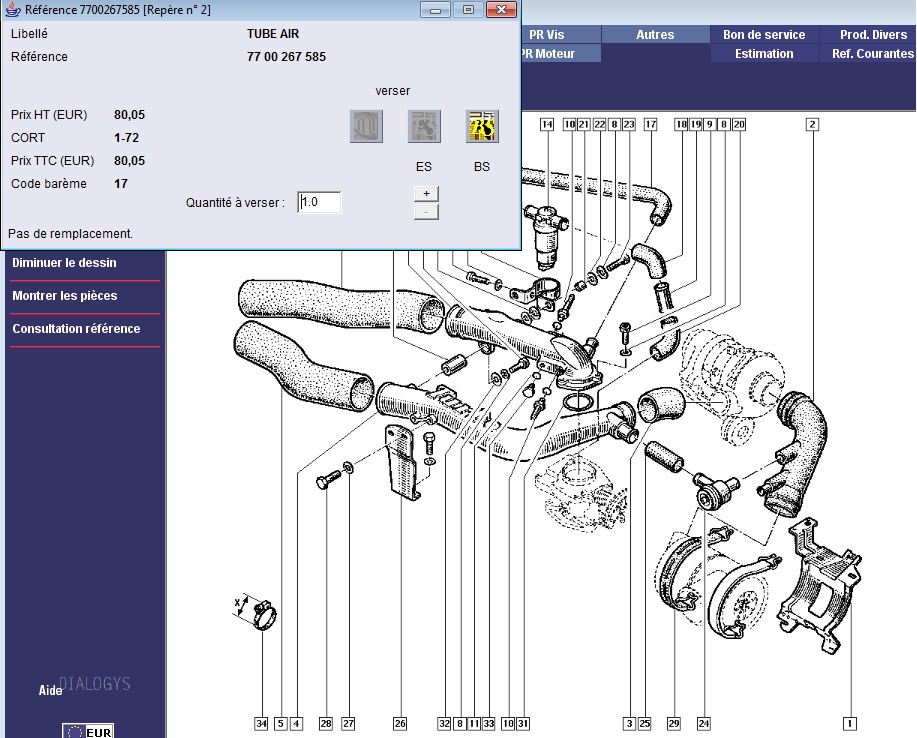Select callout 21 at top of diagram
This screenshot has width=917, height=738.
click(584, 124)
